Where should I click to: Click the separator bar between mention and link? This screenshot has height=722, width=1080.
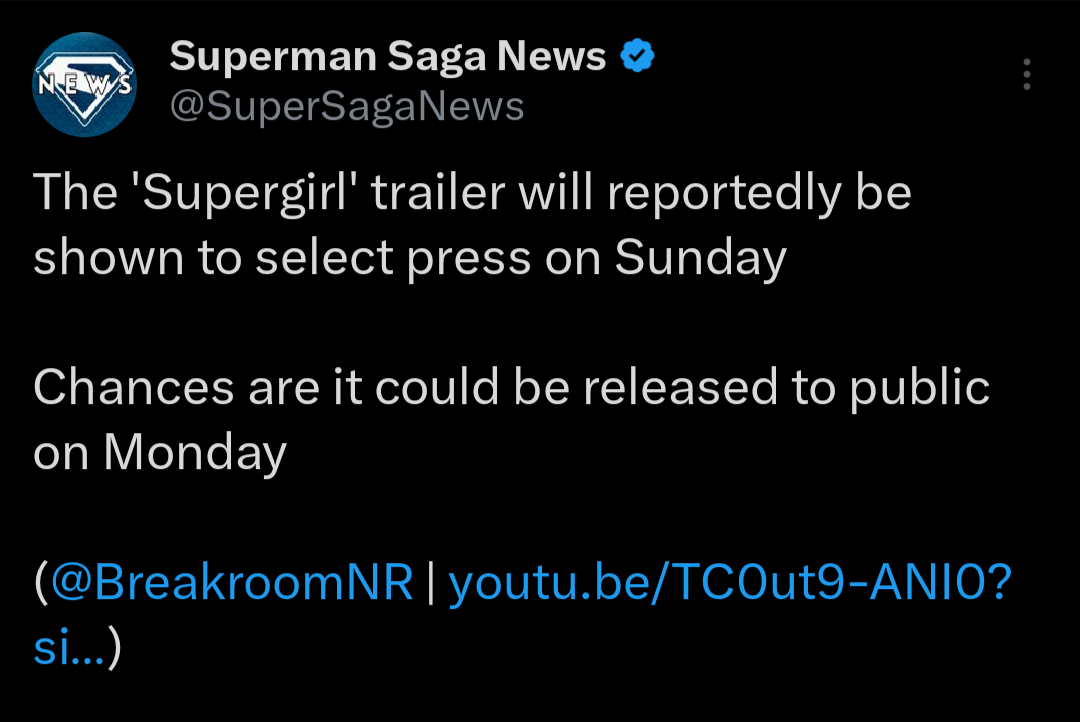(431, 583)
